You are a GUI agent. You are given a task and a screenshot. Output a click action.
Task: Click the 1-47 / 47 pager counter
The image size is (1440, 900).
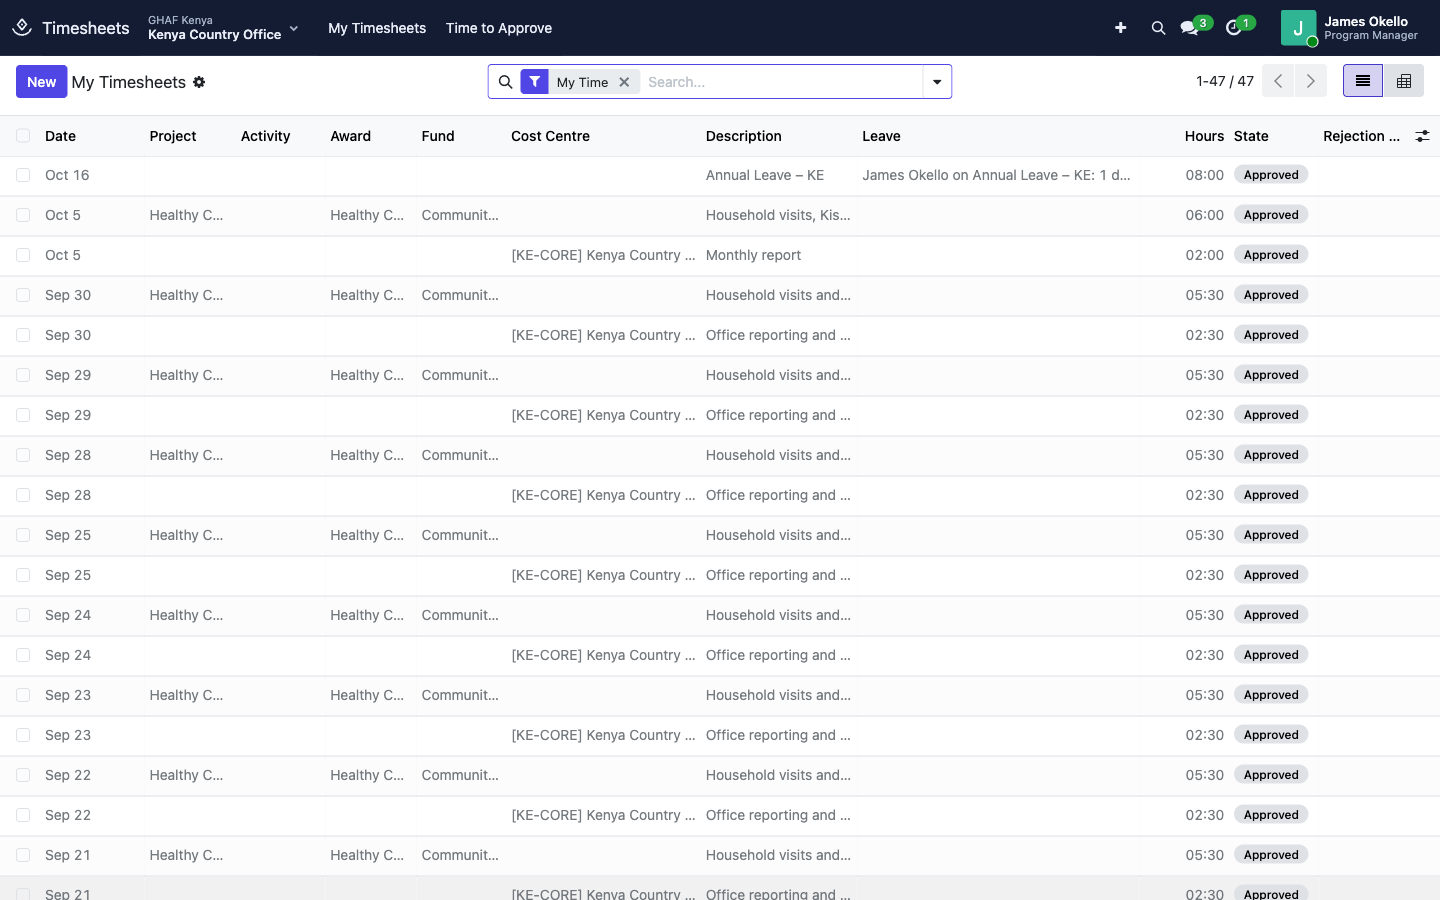tap(1225, 81)
